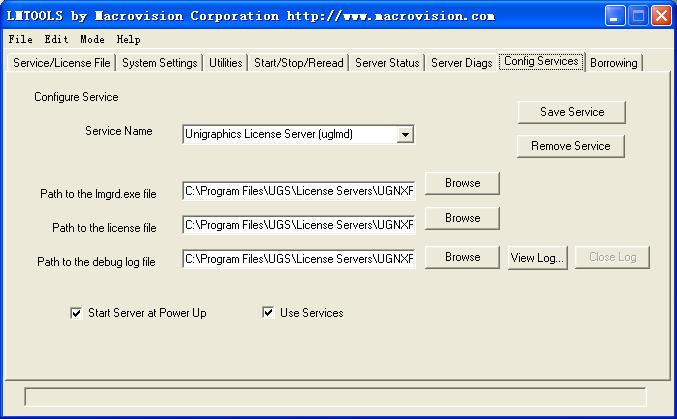Screen dimensions: 677x419
Task: Go to Start/Stop/Reread tab
Action: [x=298, y=63]
